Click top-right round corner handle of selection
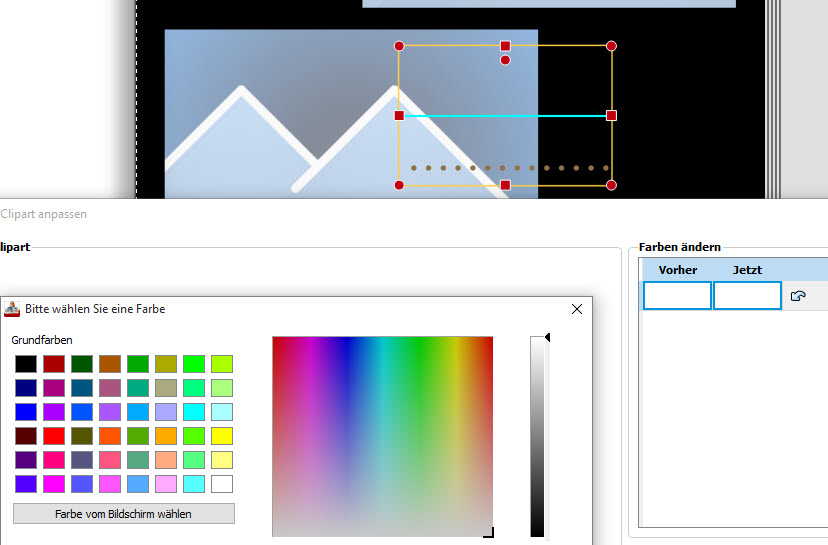 click(x=611, y=46)
